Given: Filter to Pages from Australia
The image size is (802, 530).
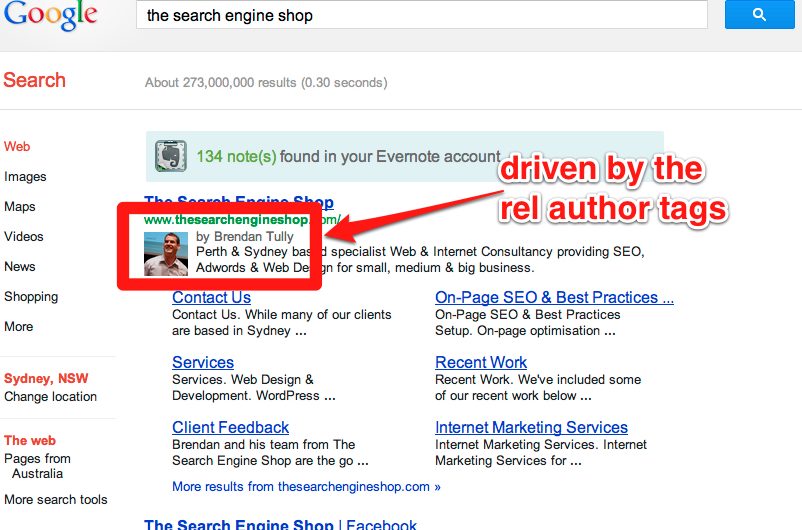Looking at the screenshot, I should (x=37, y=466).
